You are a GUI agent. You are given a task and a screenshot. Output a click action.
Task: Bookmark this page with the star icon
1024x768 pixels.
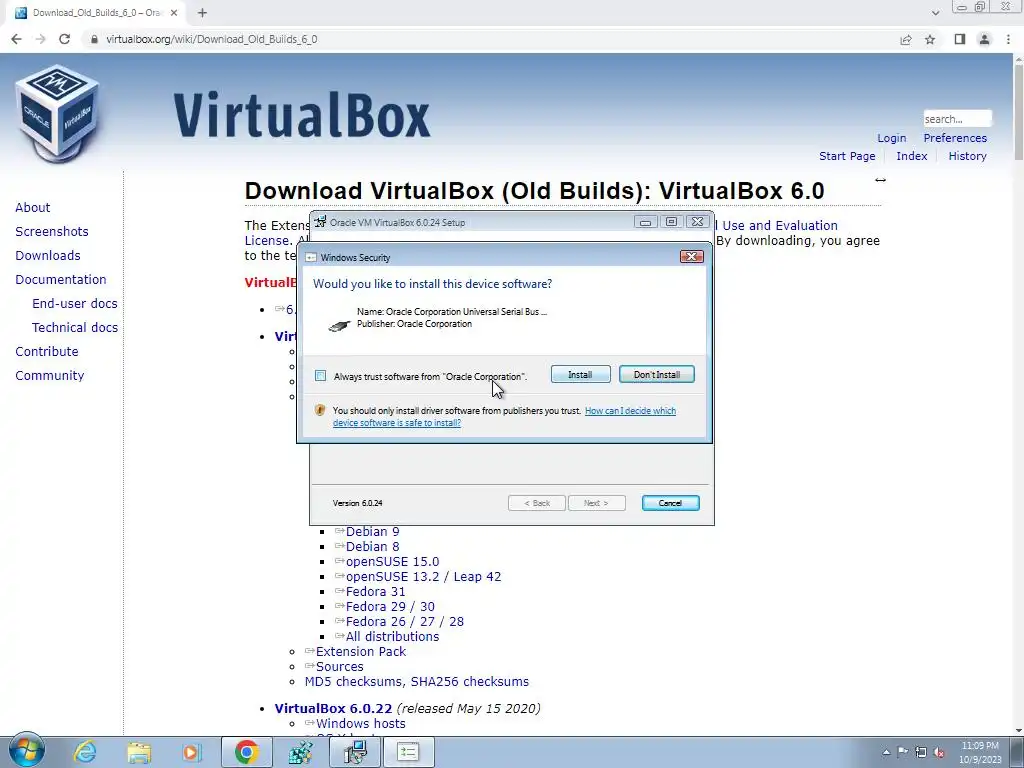(x=930, y=40)
